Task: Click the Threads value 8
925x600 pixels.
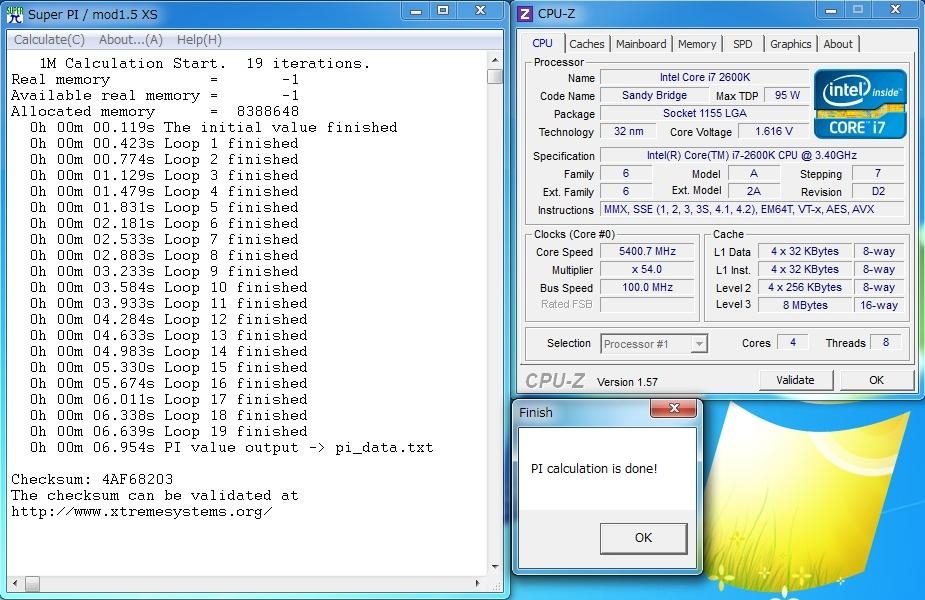Action: (885, 342)
